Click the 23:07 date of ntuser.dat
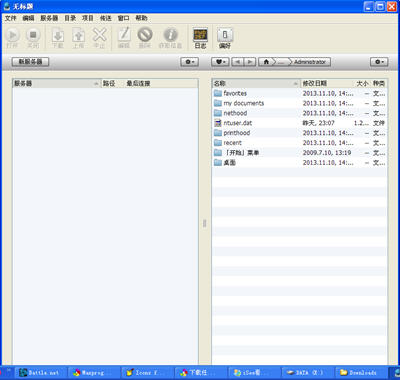Viewport: 400px width, 380px height. [318, 123]
